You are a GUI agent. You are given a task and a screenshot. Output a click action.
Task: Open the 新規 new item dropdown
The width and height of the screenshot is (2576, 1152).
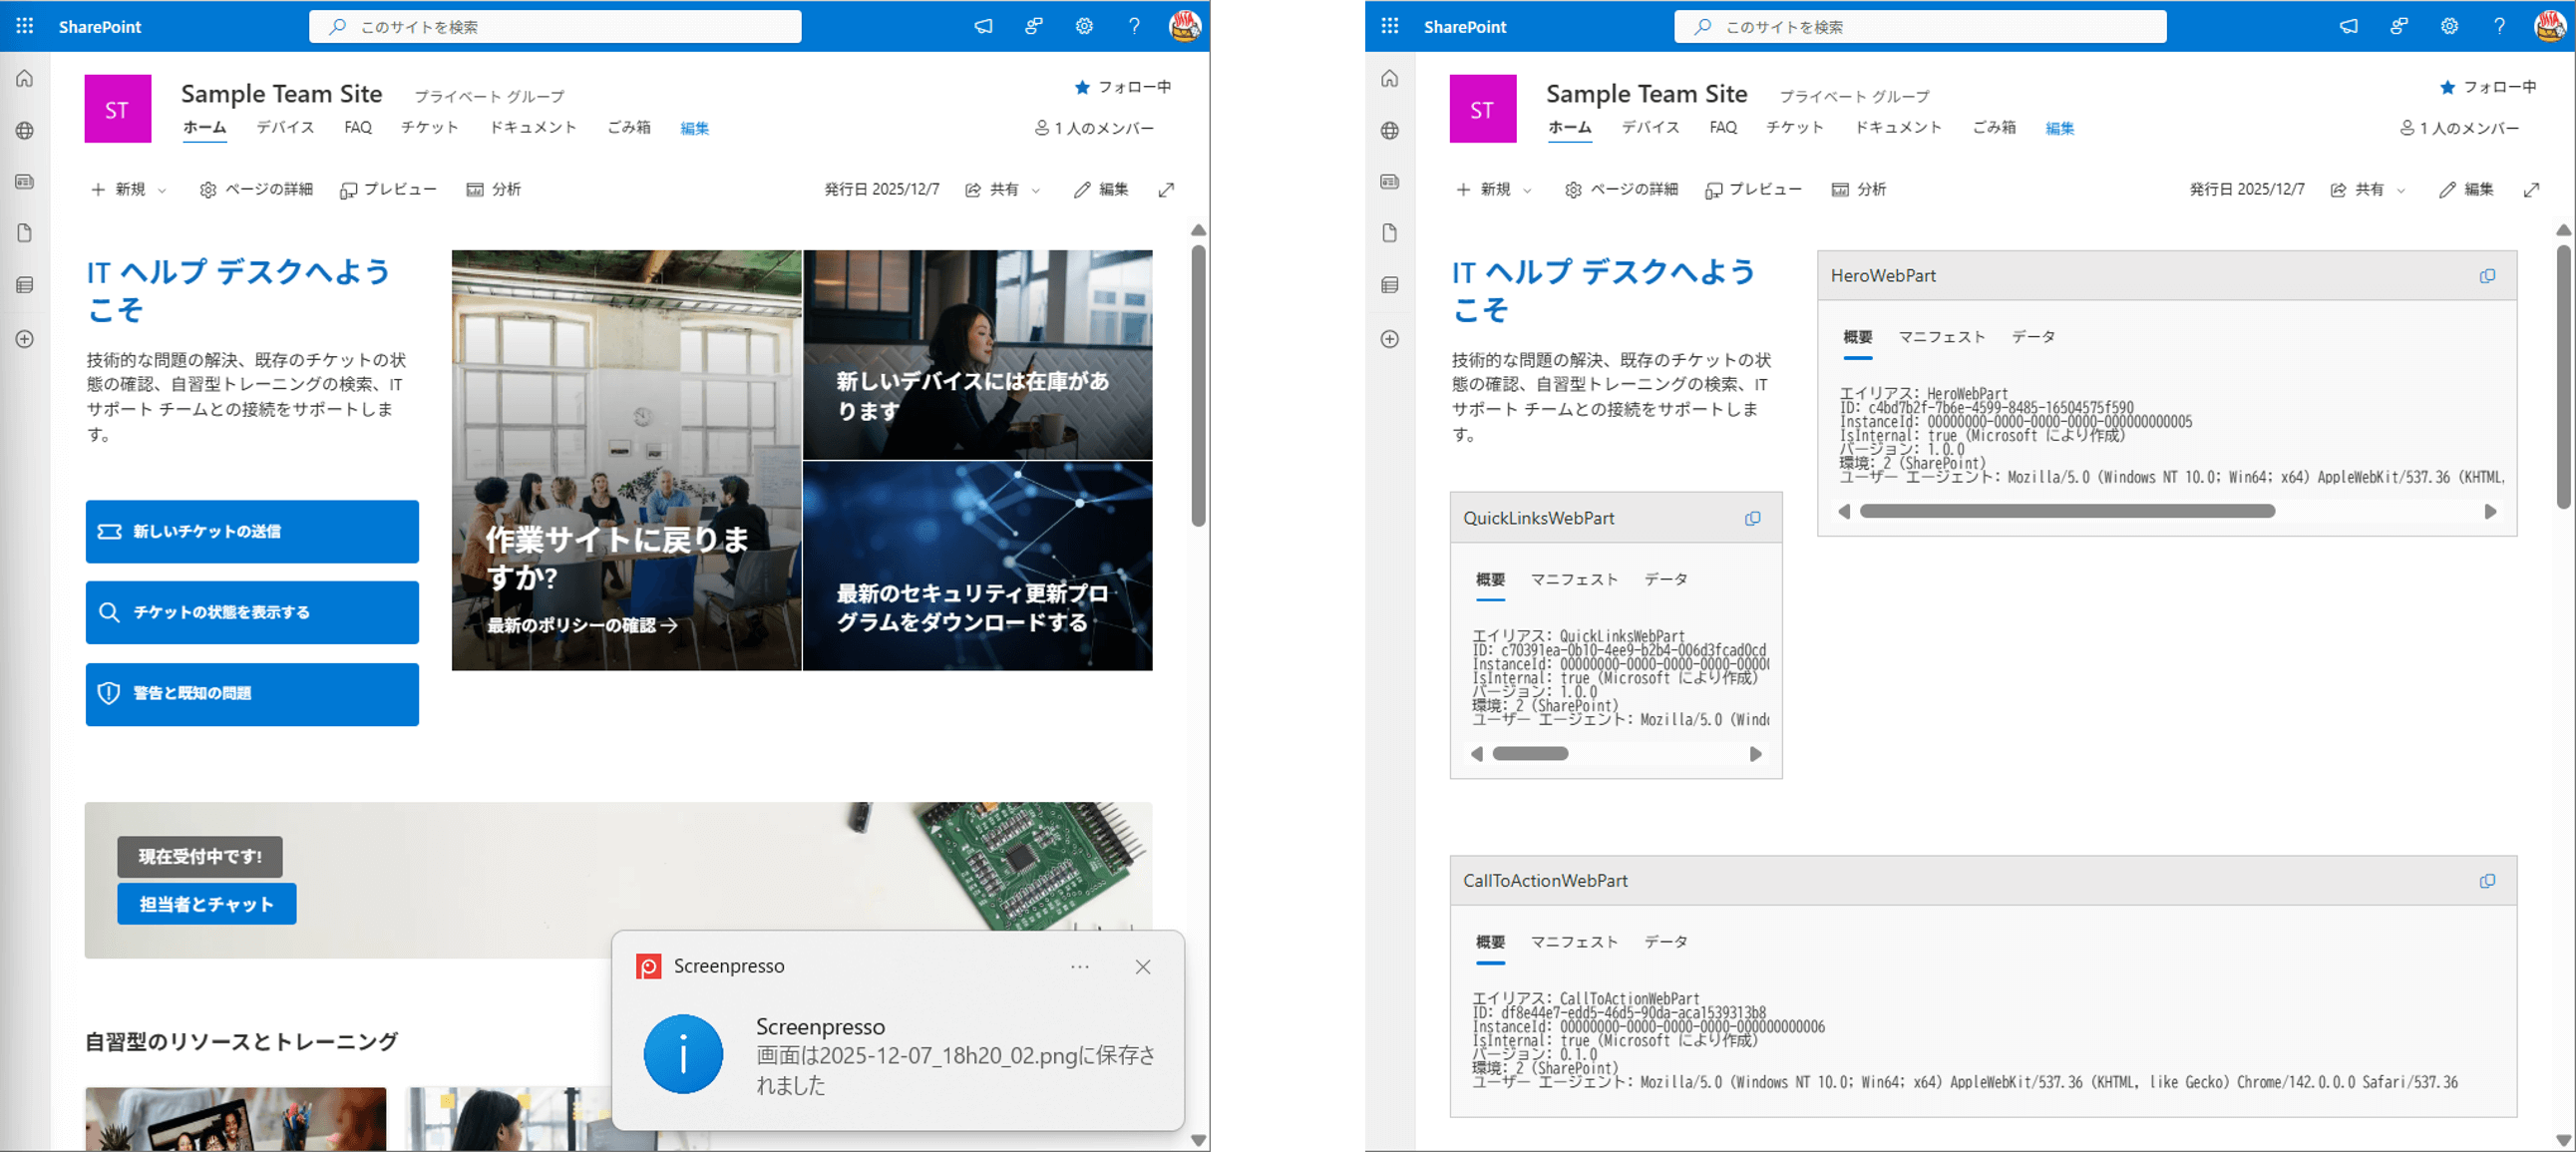[x=127, y=189]
